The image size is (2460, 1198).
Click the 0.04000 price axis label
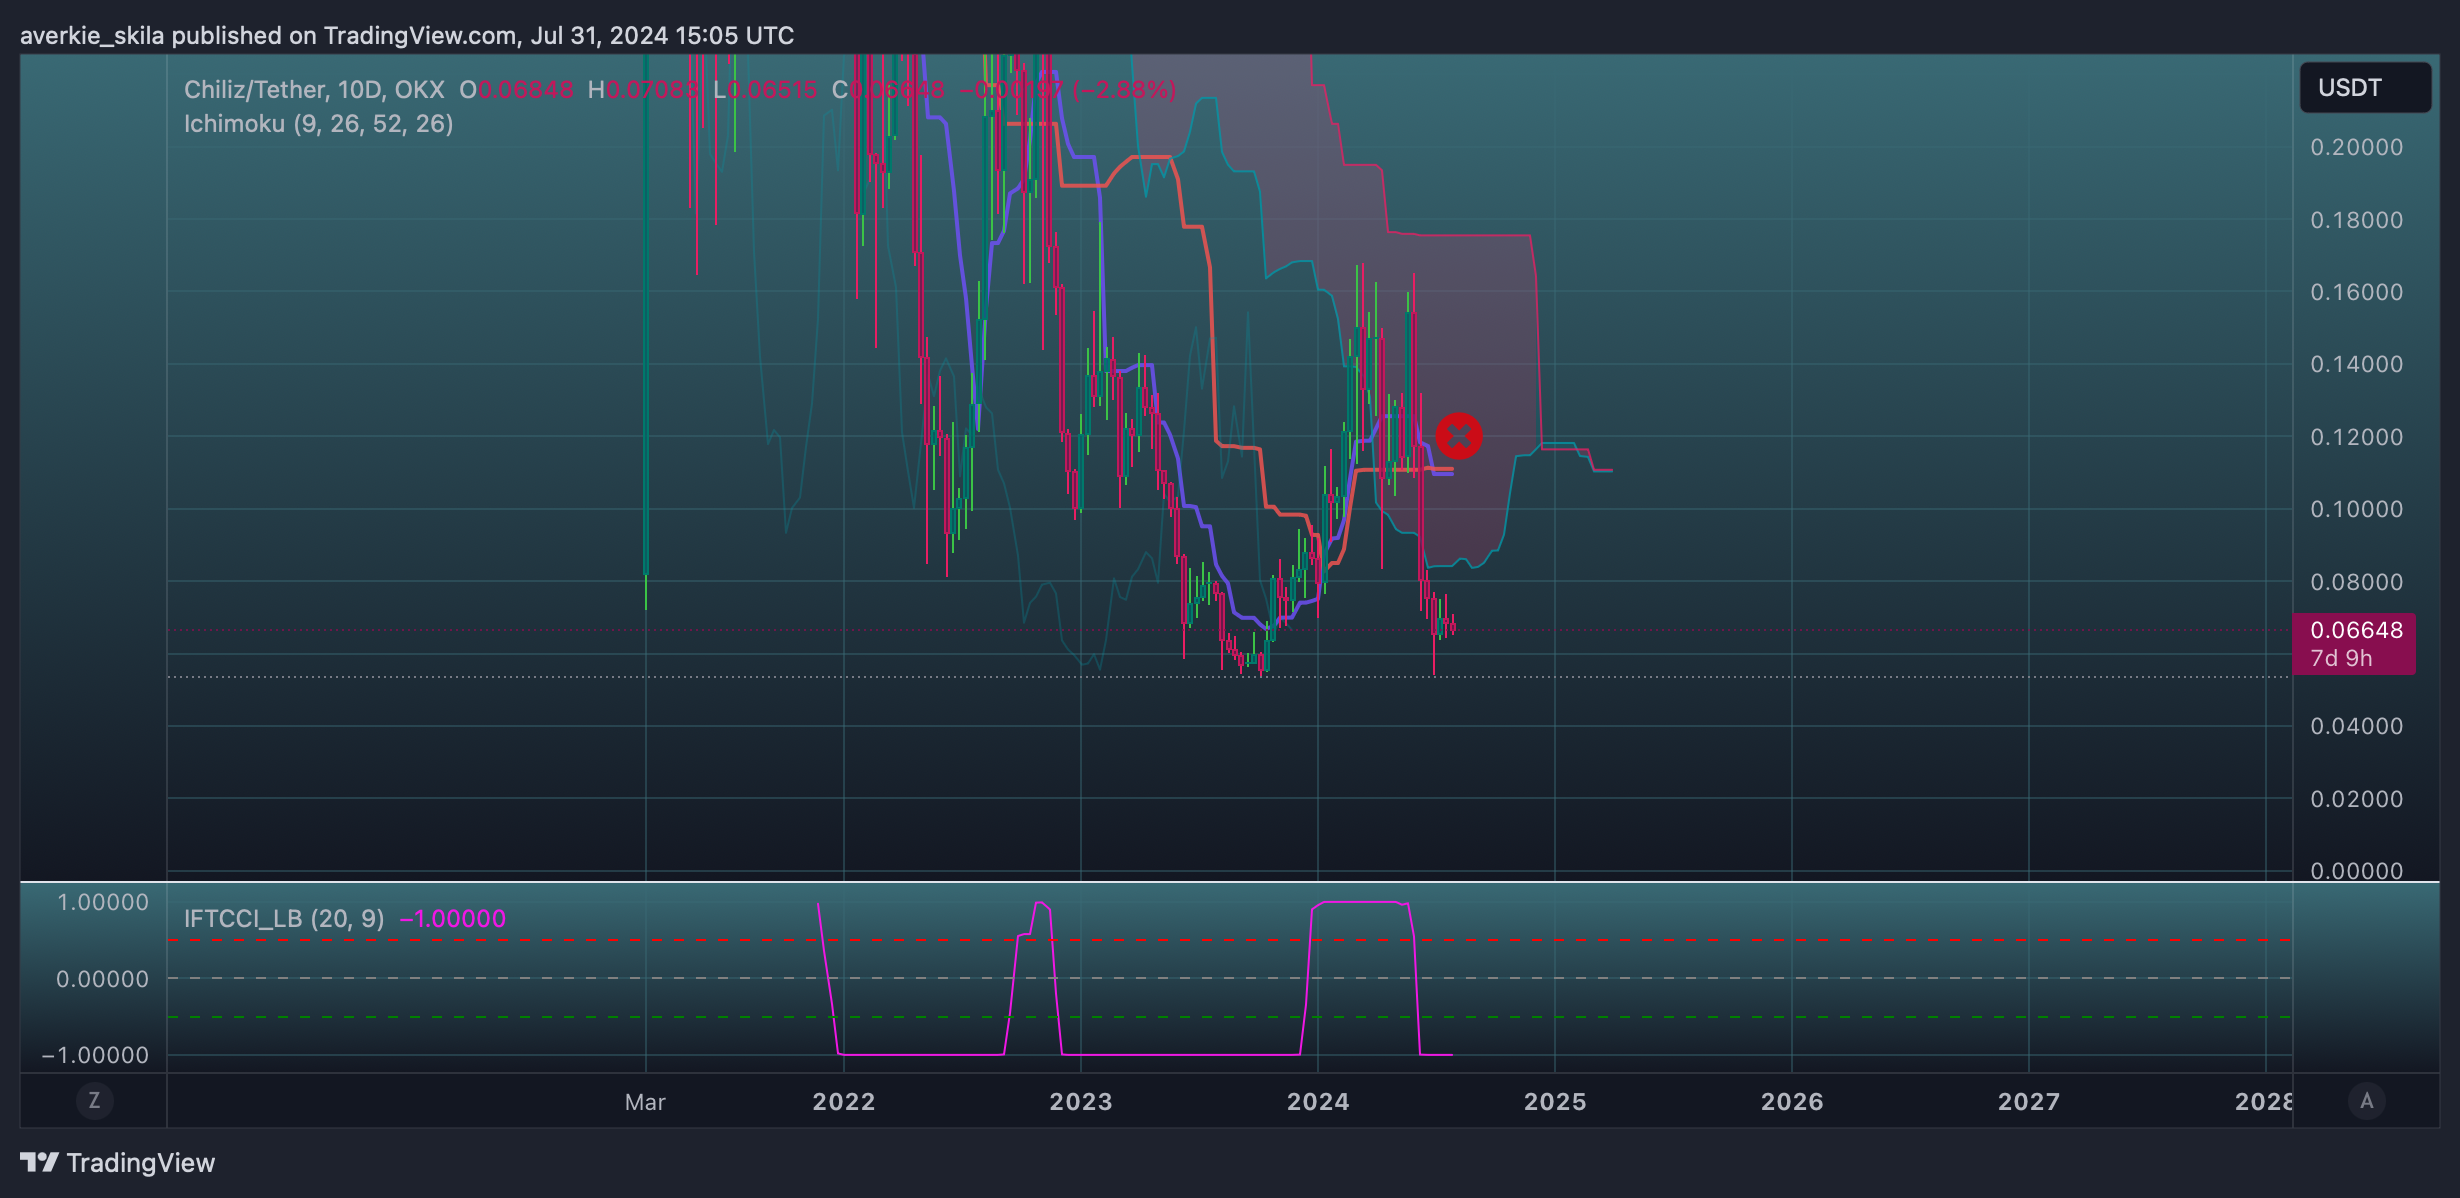coord(2356,726)
